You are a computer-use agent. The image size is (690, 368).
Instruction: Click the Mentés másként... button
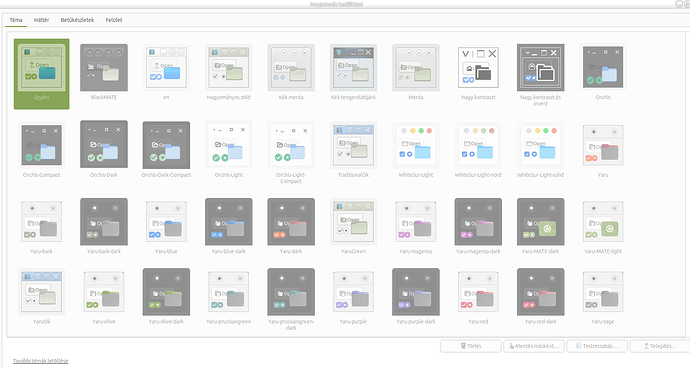pyautogui.click(x=533, y=346)
